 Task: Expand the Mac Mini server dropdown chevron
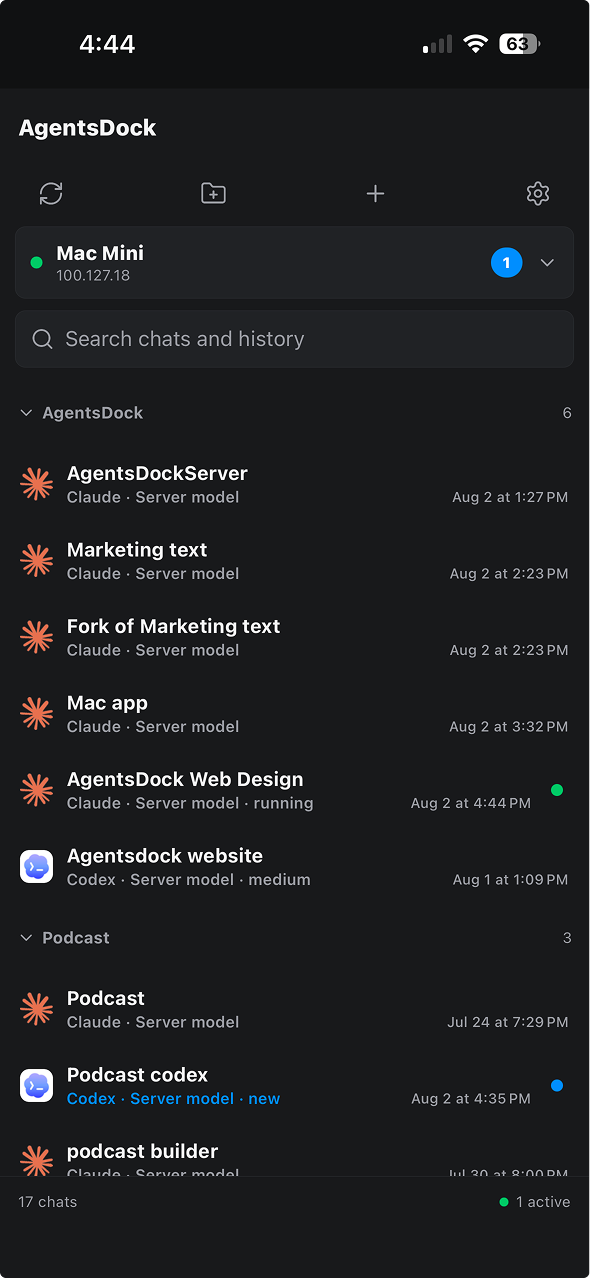pyautogui.click(x=547, y=263)
